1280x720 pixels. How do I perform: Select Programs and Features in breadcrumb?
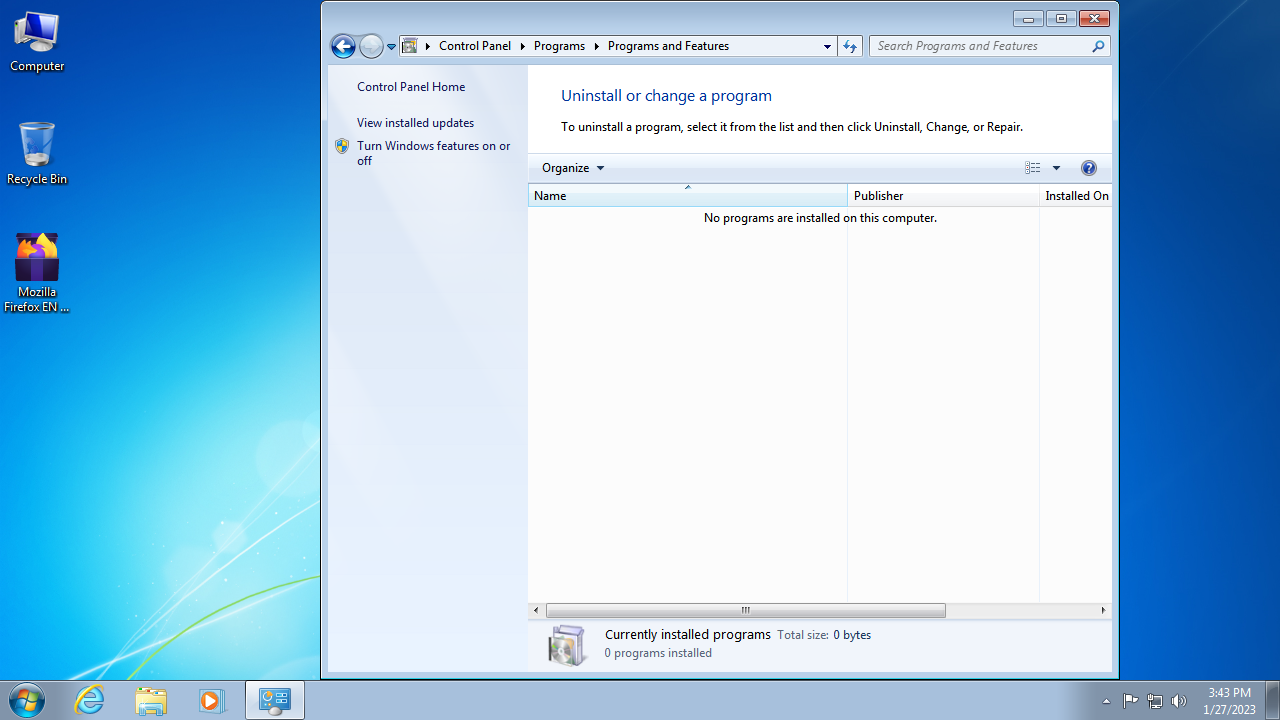pyautogui.click(x=668, y=46)
